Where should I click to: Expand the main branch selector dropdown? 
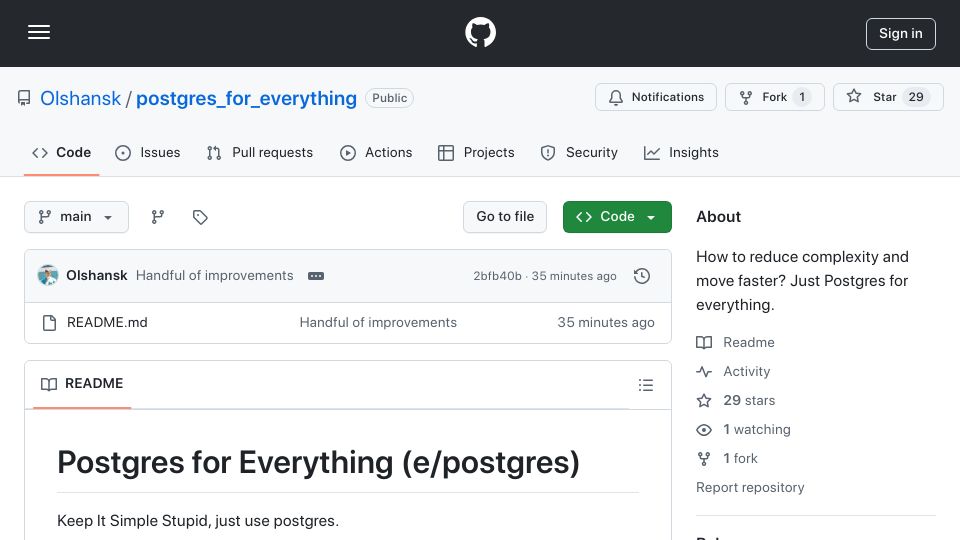[77, 217]
